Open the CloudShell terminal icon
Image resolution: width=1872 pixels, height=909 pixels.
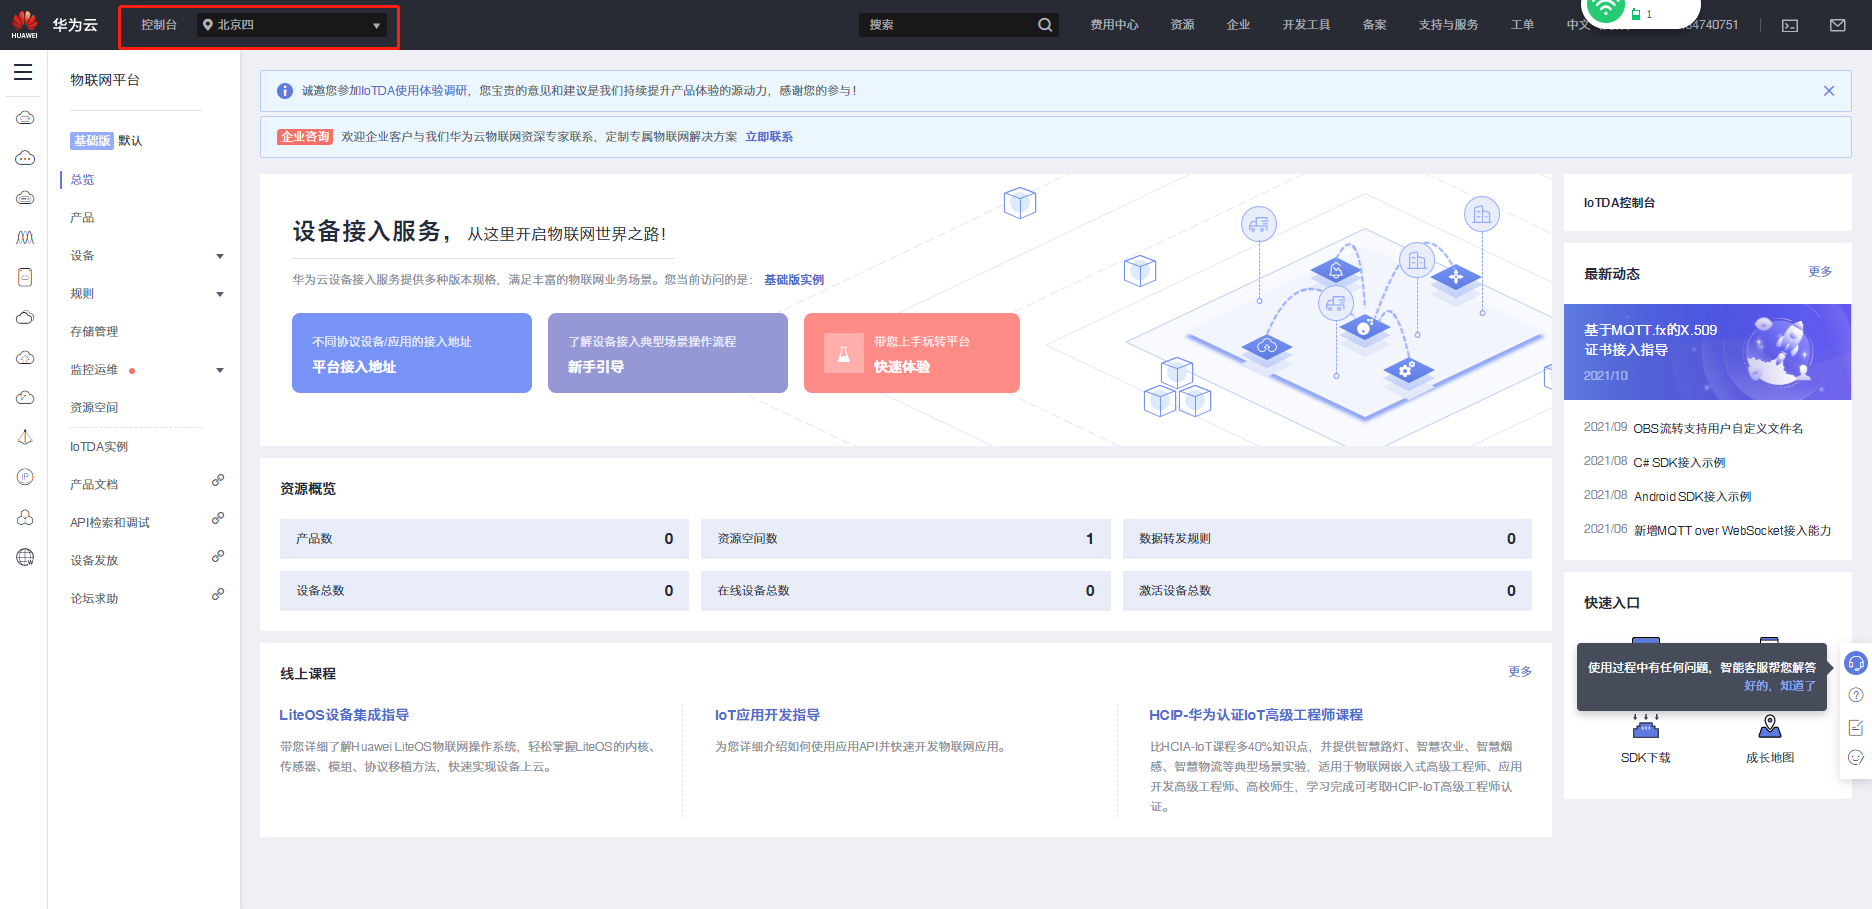click(1790, 25)
